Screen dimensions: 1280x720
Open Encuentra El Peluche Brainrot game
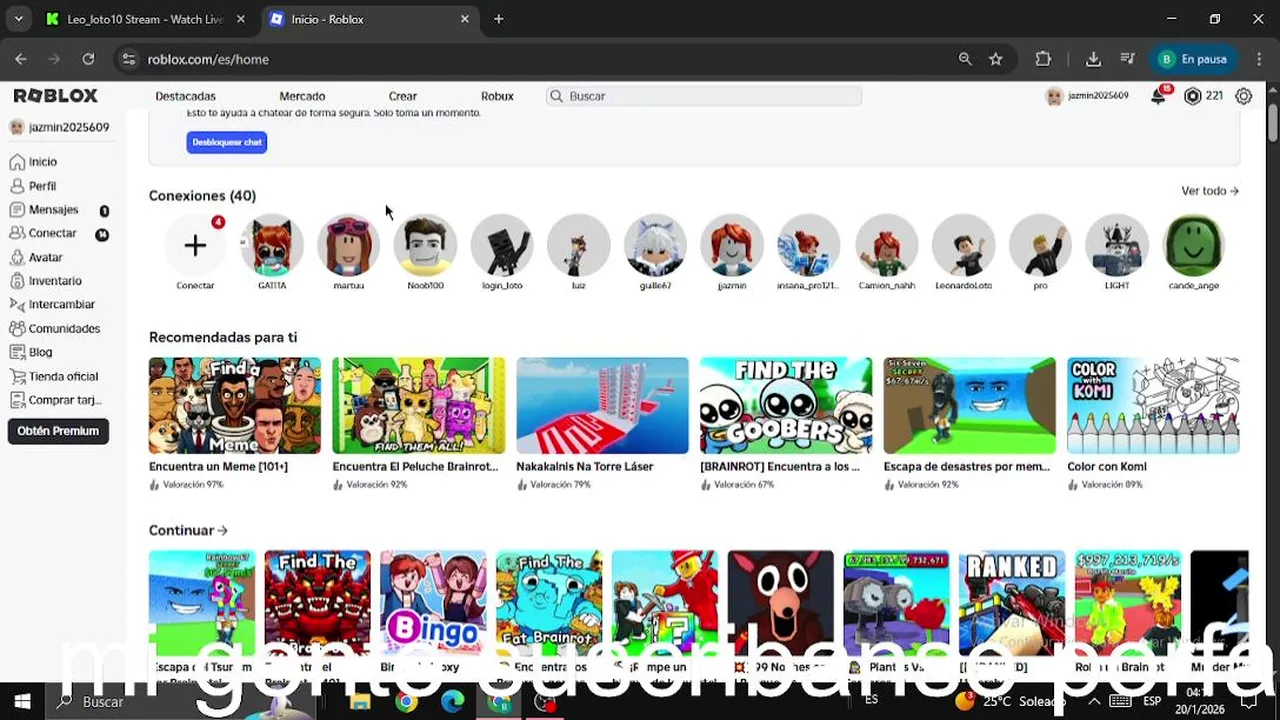coord(418,405)
